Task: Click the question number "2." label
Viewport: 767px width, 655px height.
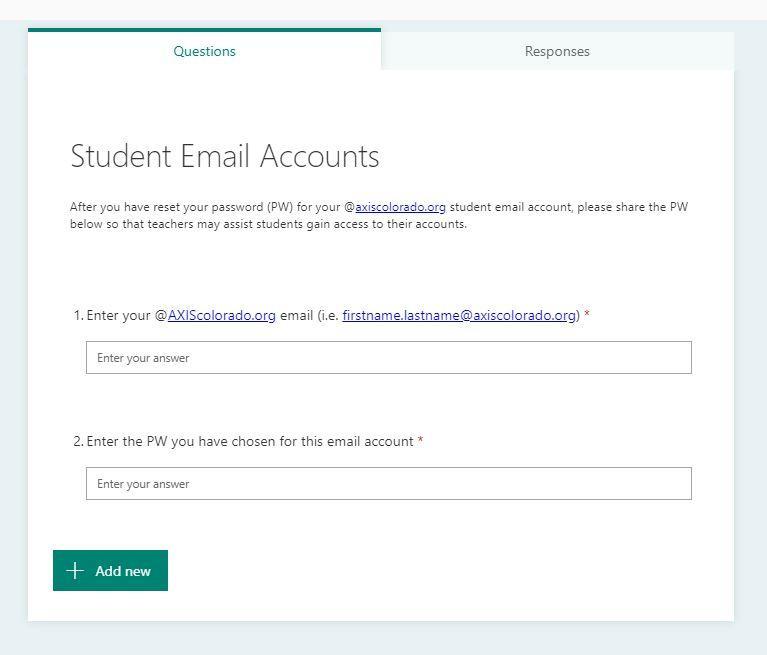Action: coord(79,441)
